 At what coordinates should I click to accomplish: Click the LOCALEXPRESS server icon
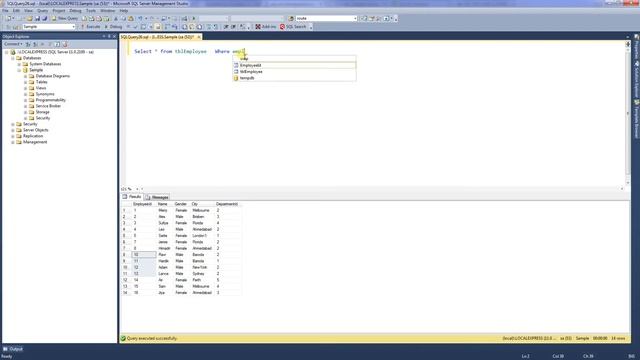click(x=13, y=52)
